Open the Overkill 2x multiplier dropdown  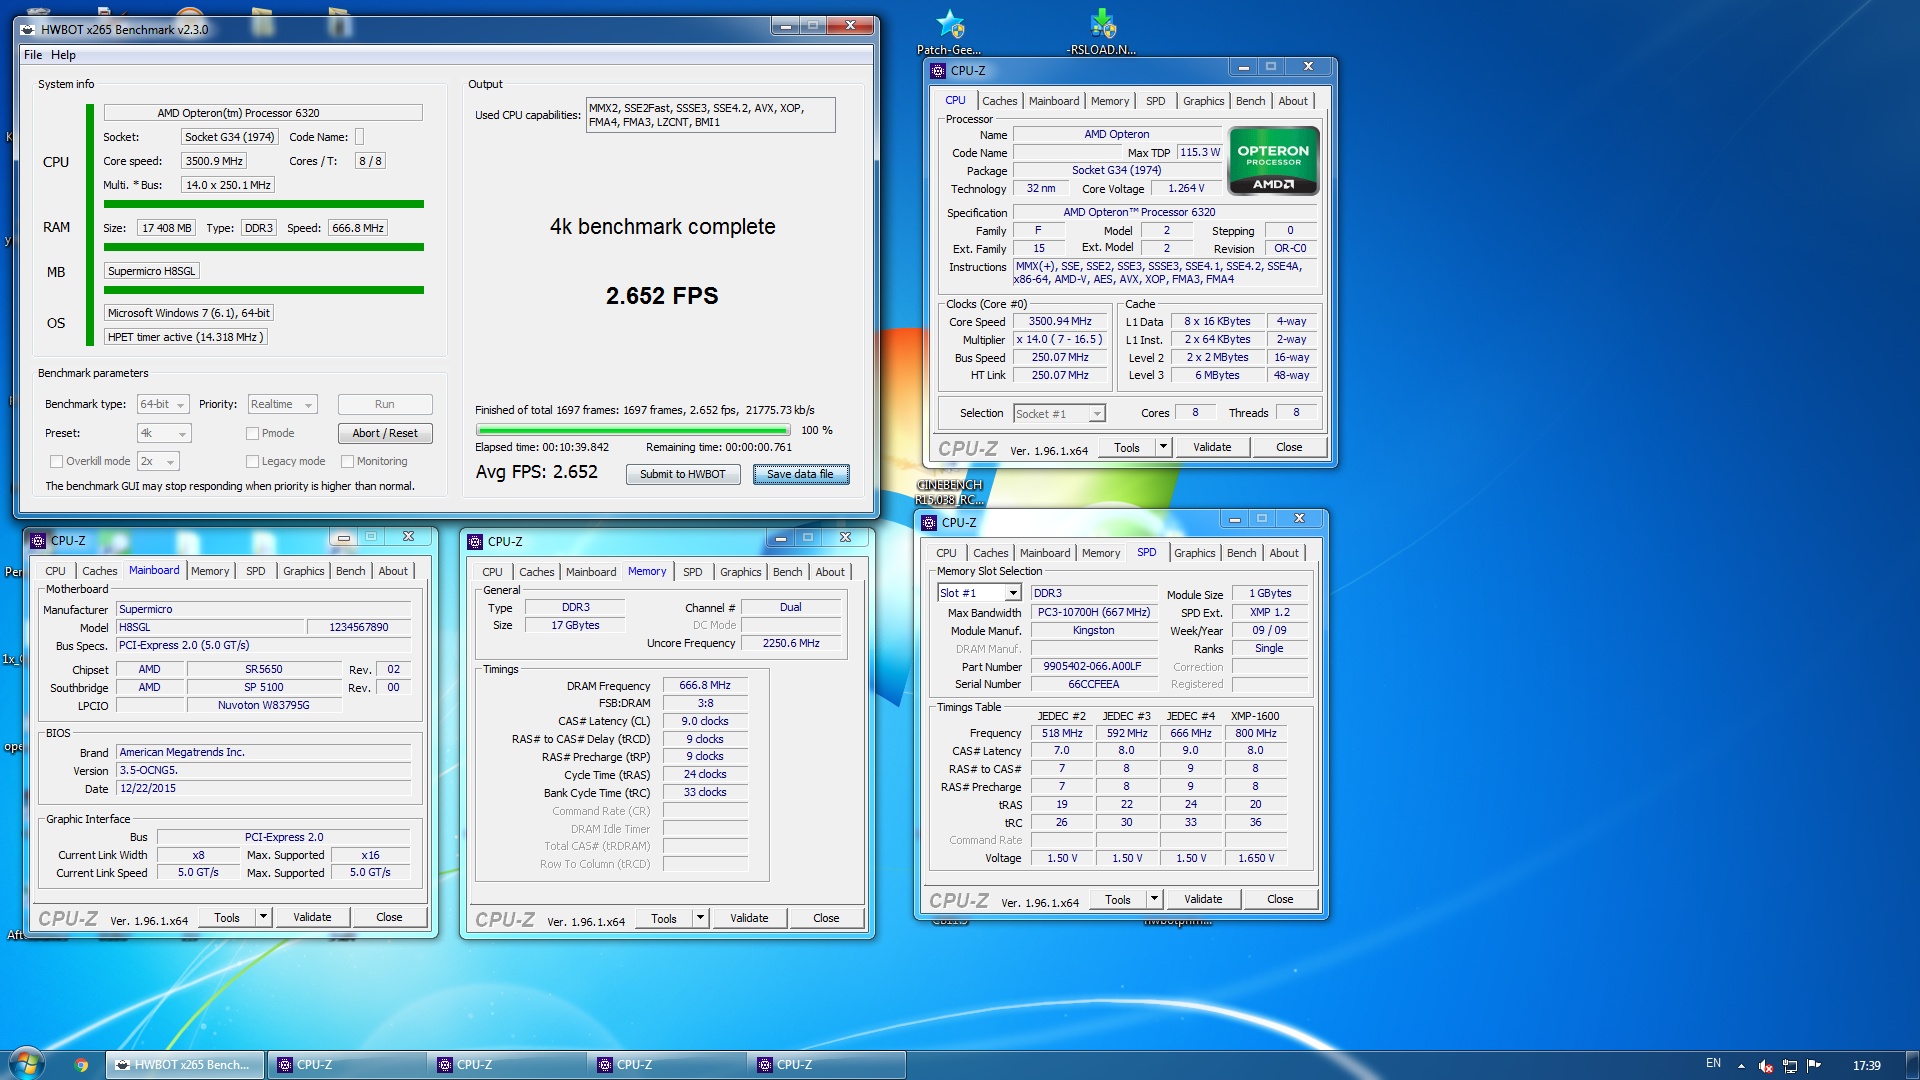[158, 462]
